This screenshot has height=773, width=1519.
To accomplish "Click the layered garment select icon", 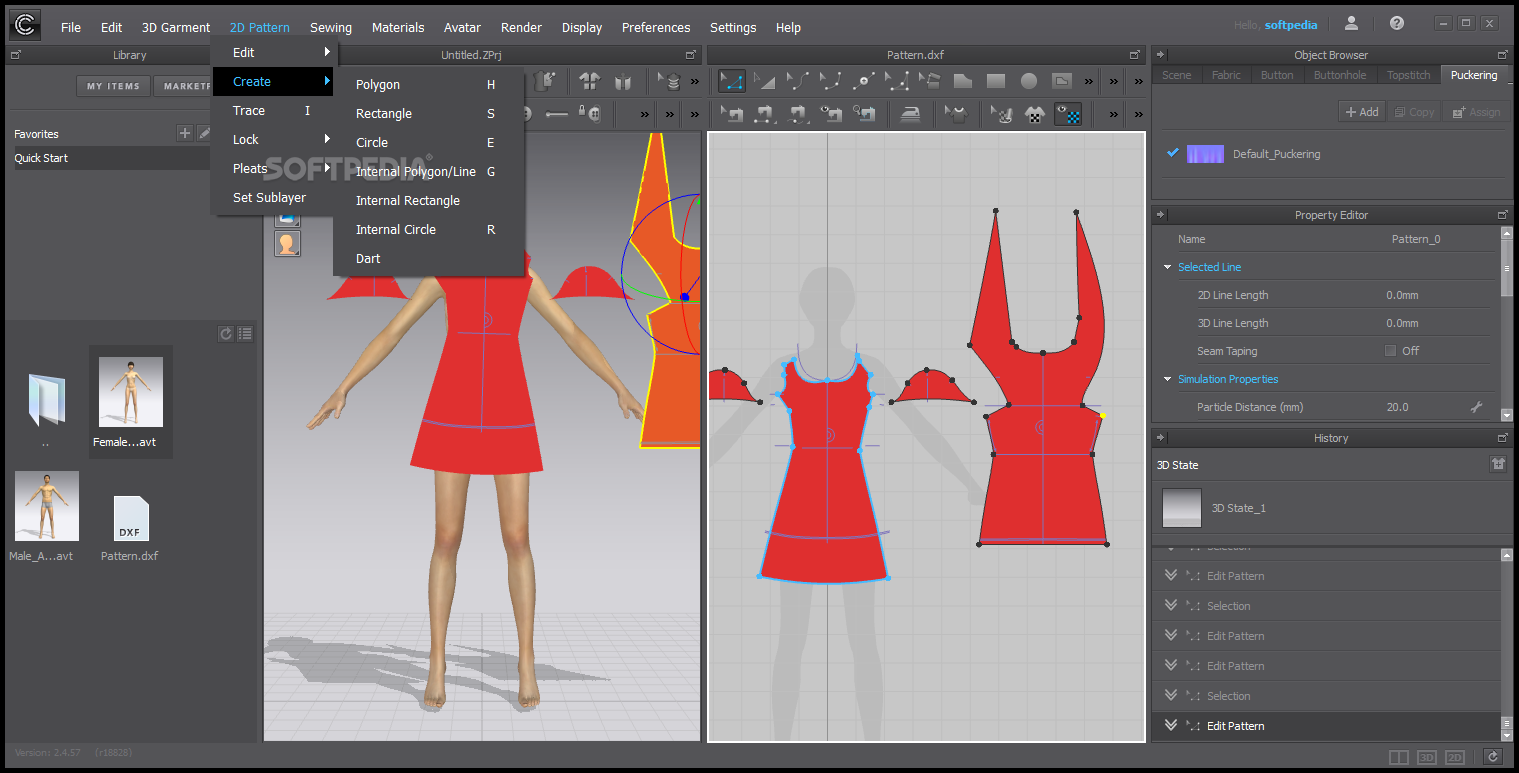I will (670, 81).
